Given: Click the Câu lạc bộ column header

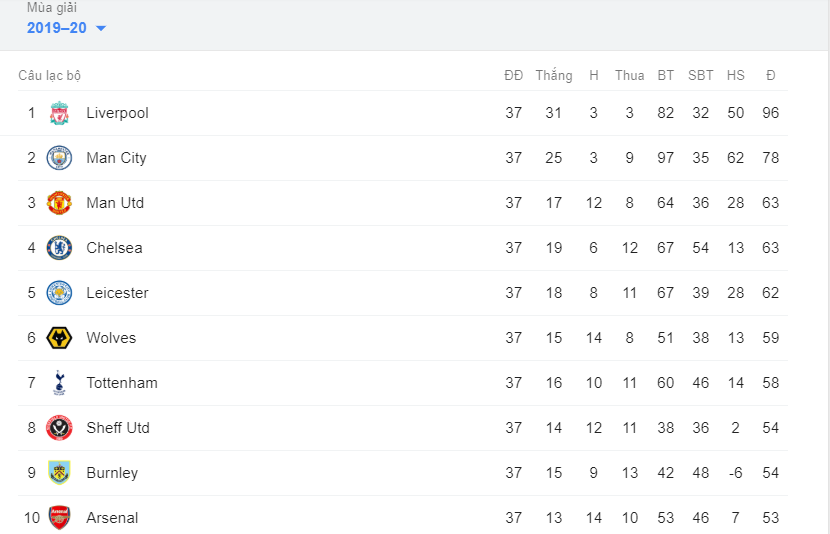Looking at the screenshot, I should pyautogui.click(x=50, y=76).
